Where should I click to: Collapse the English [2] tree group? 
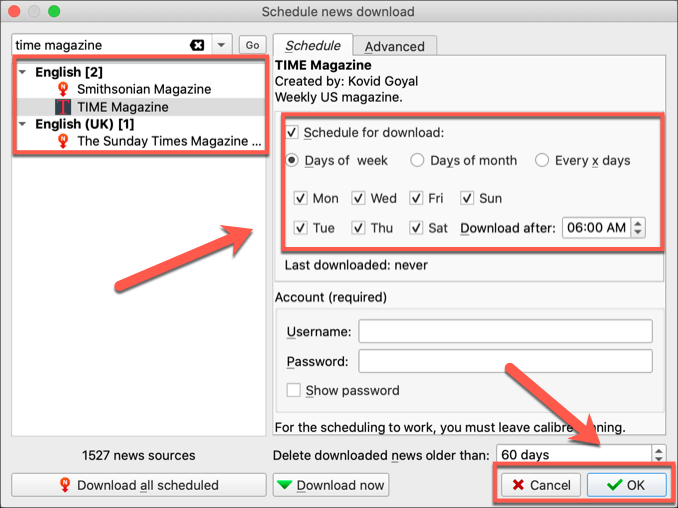(23, 72)
